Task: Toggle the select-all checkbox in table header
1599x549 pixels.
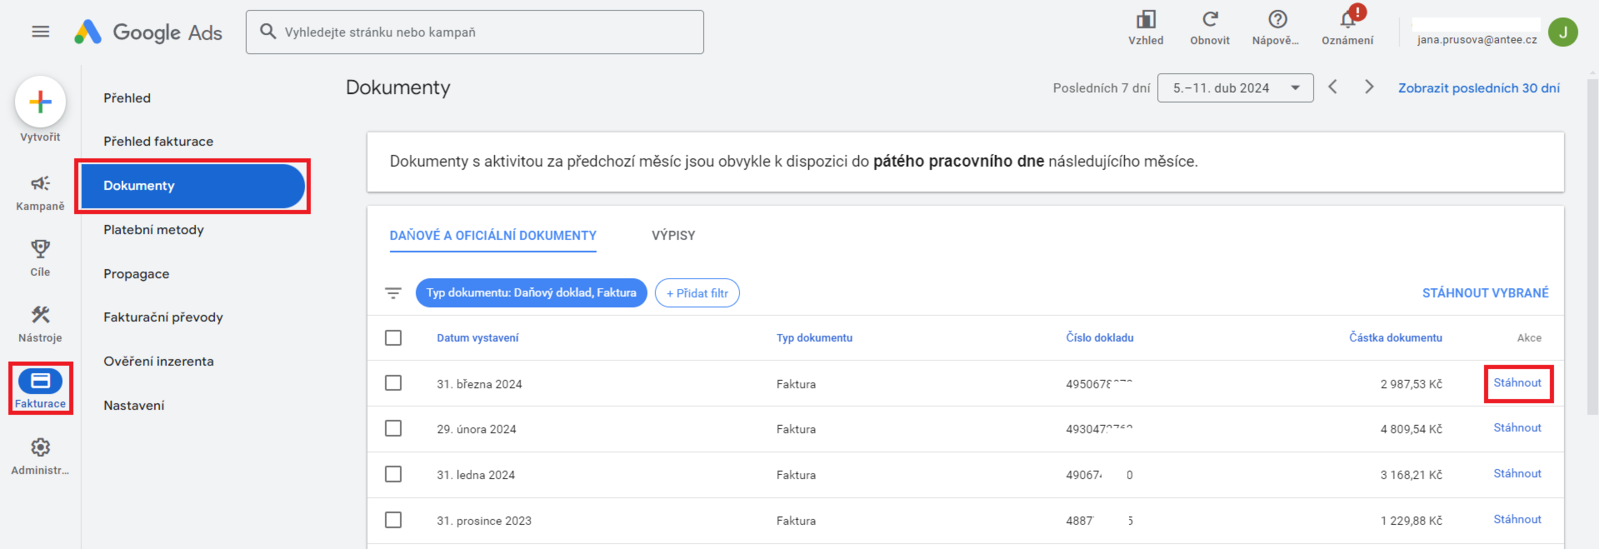Action: [393, 338]
